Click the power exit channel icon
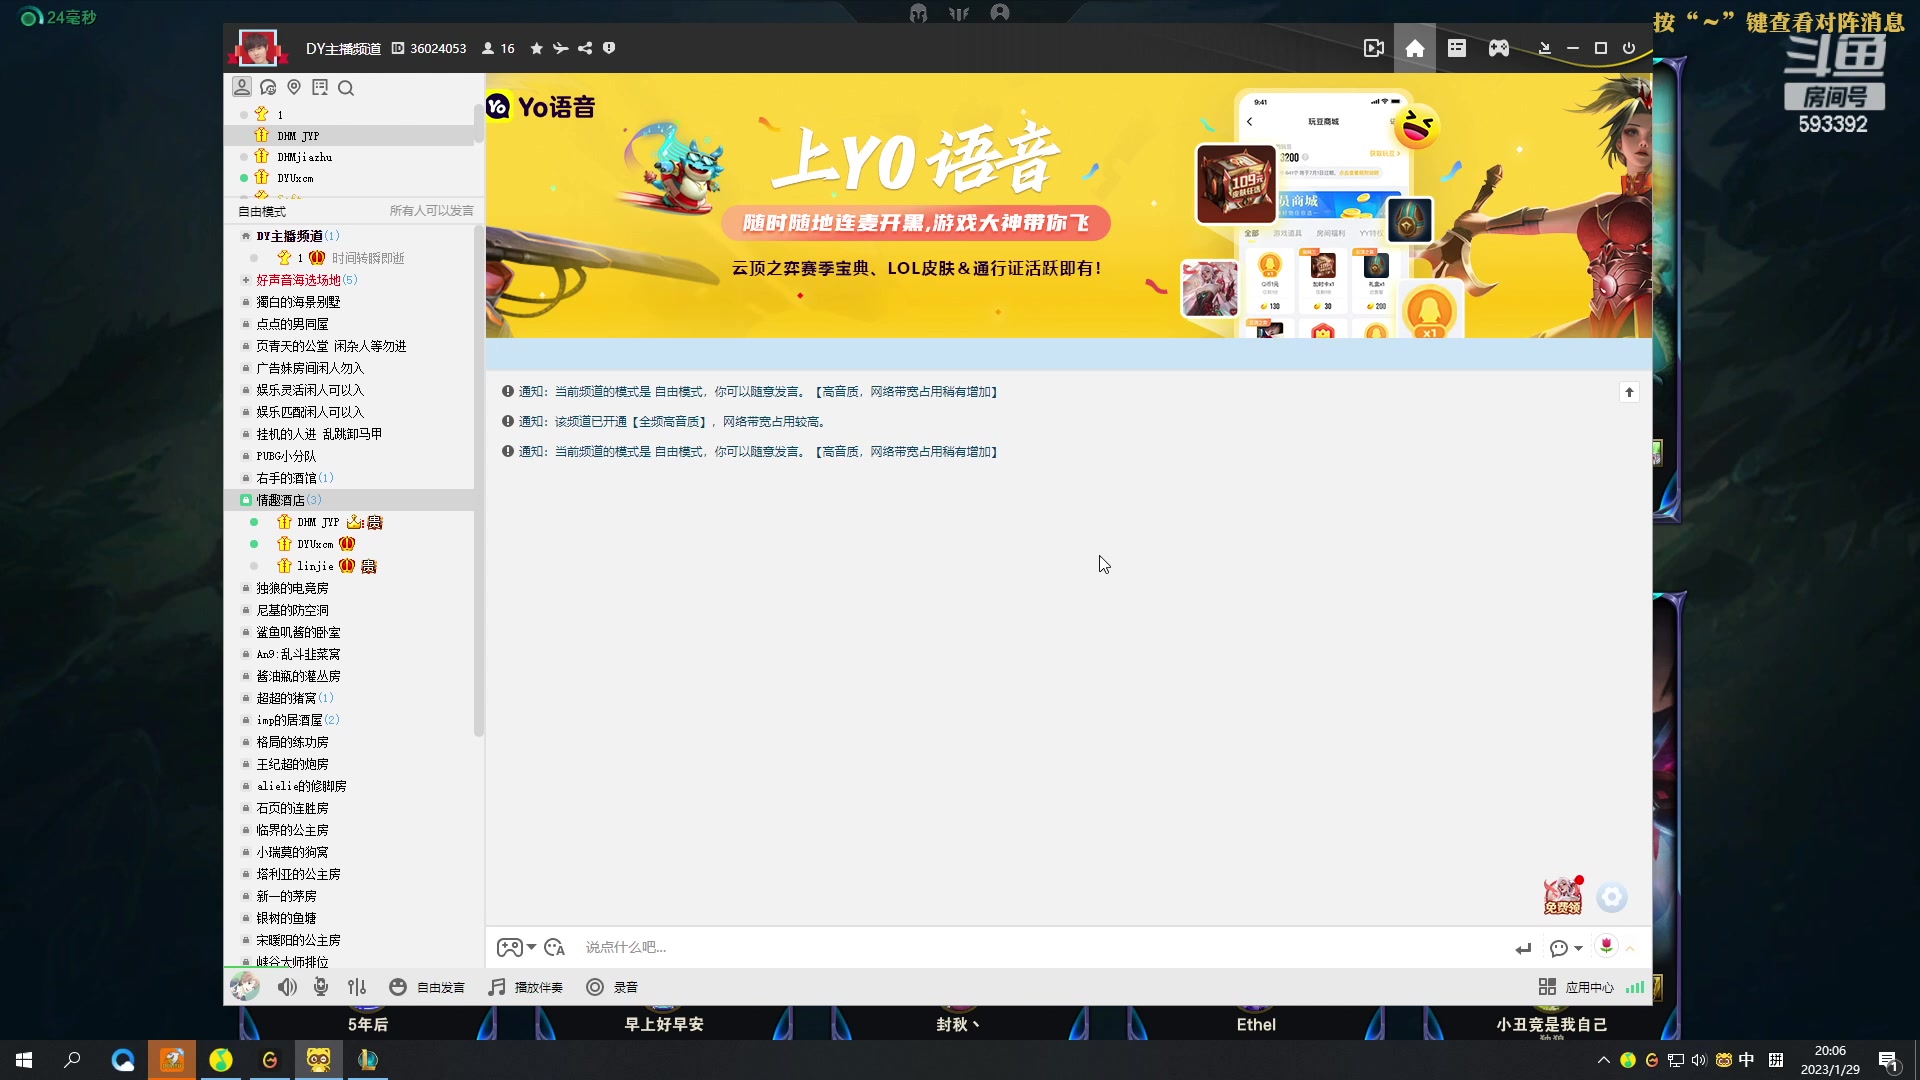Image resolution: width=1920 pixels, height=1080 pixels. [1629, 48]
